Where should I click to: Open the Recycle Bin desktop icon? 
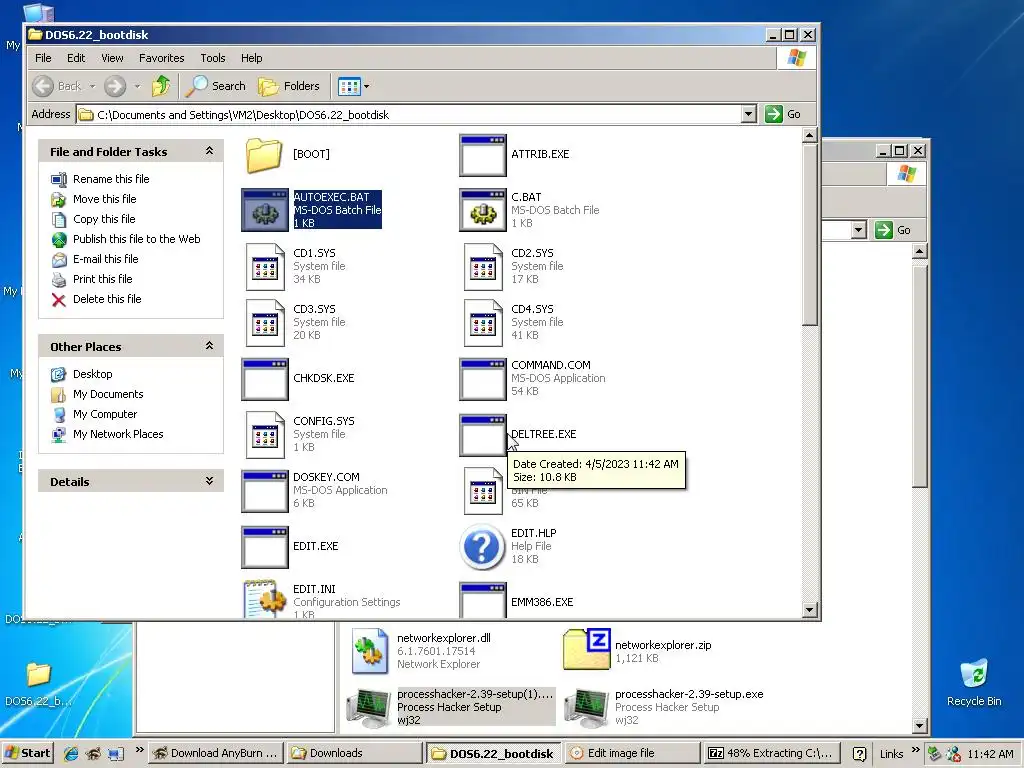click(x=974, y=682)
